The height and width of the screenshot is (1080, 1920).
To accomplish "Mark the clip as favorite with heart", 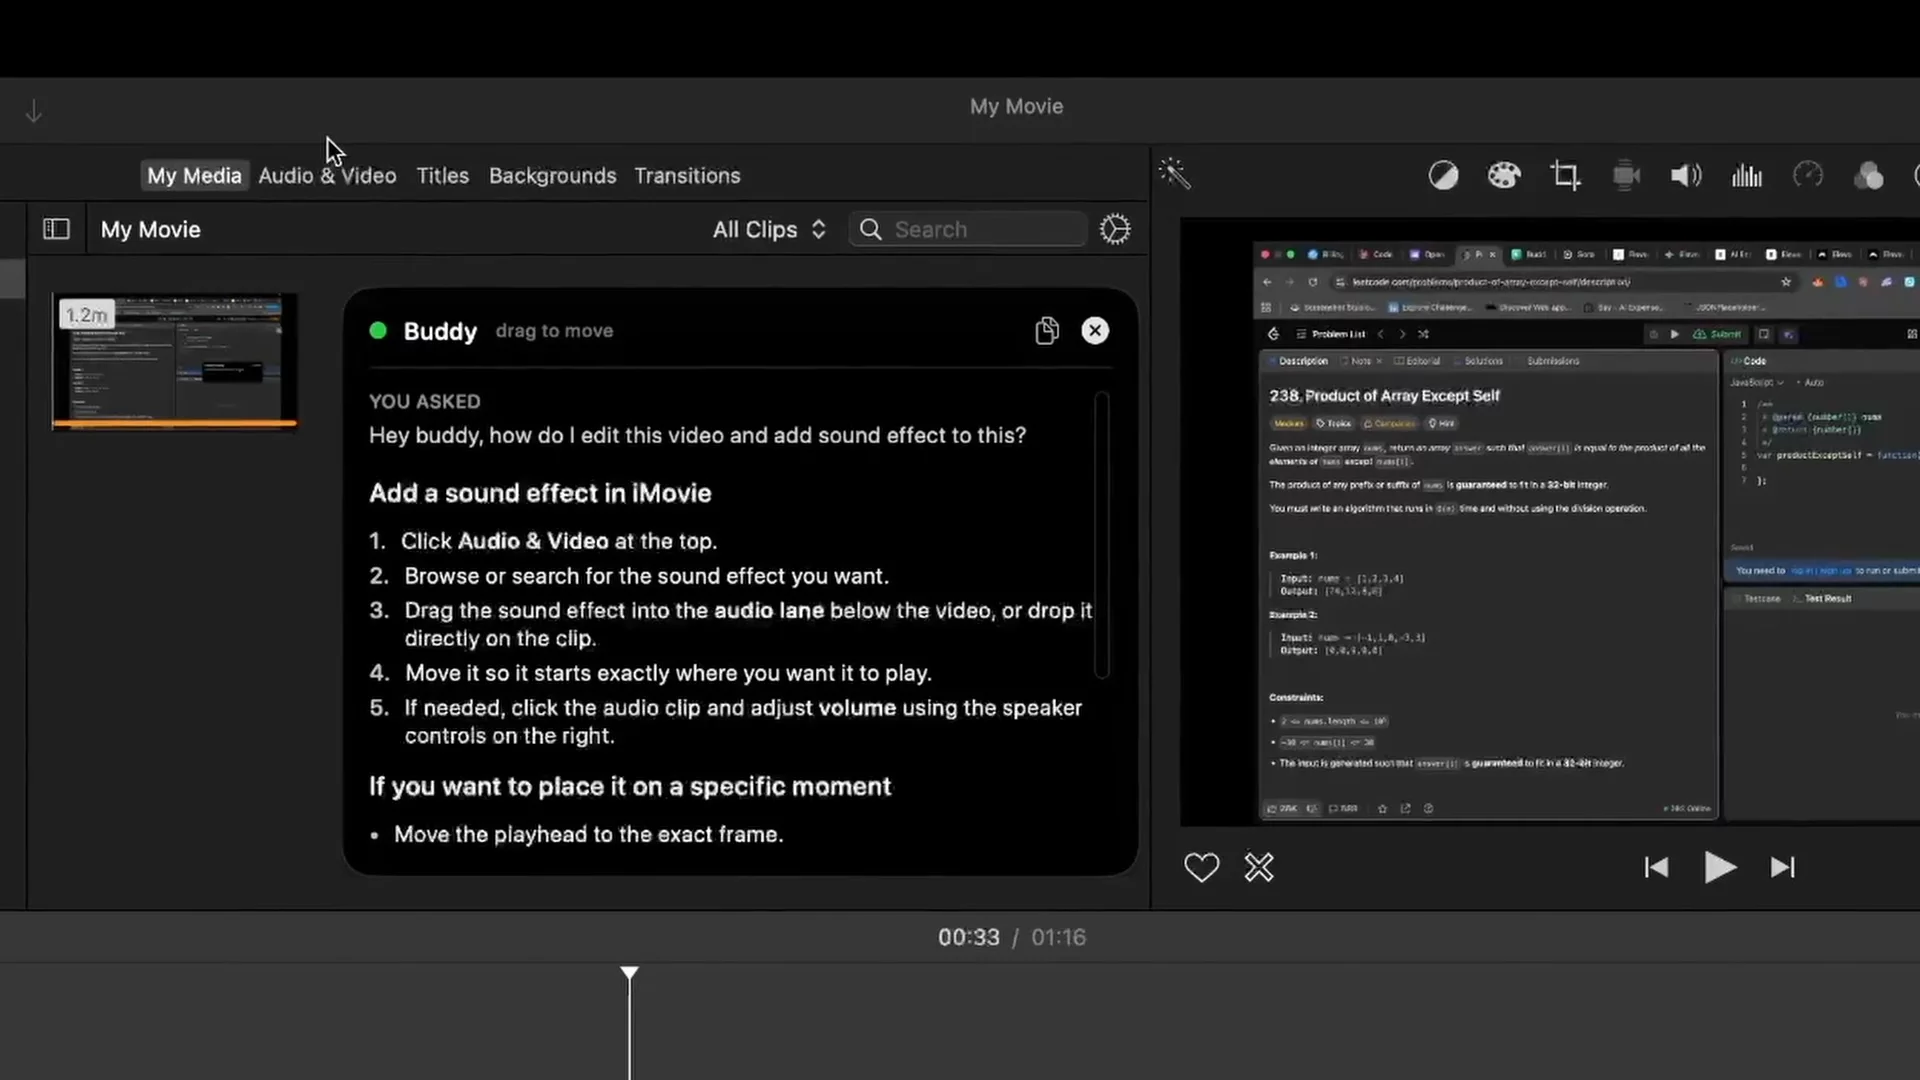I will tap(1201, 867).
